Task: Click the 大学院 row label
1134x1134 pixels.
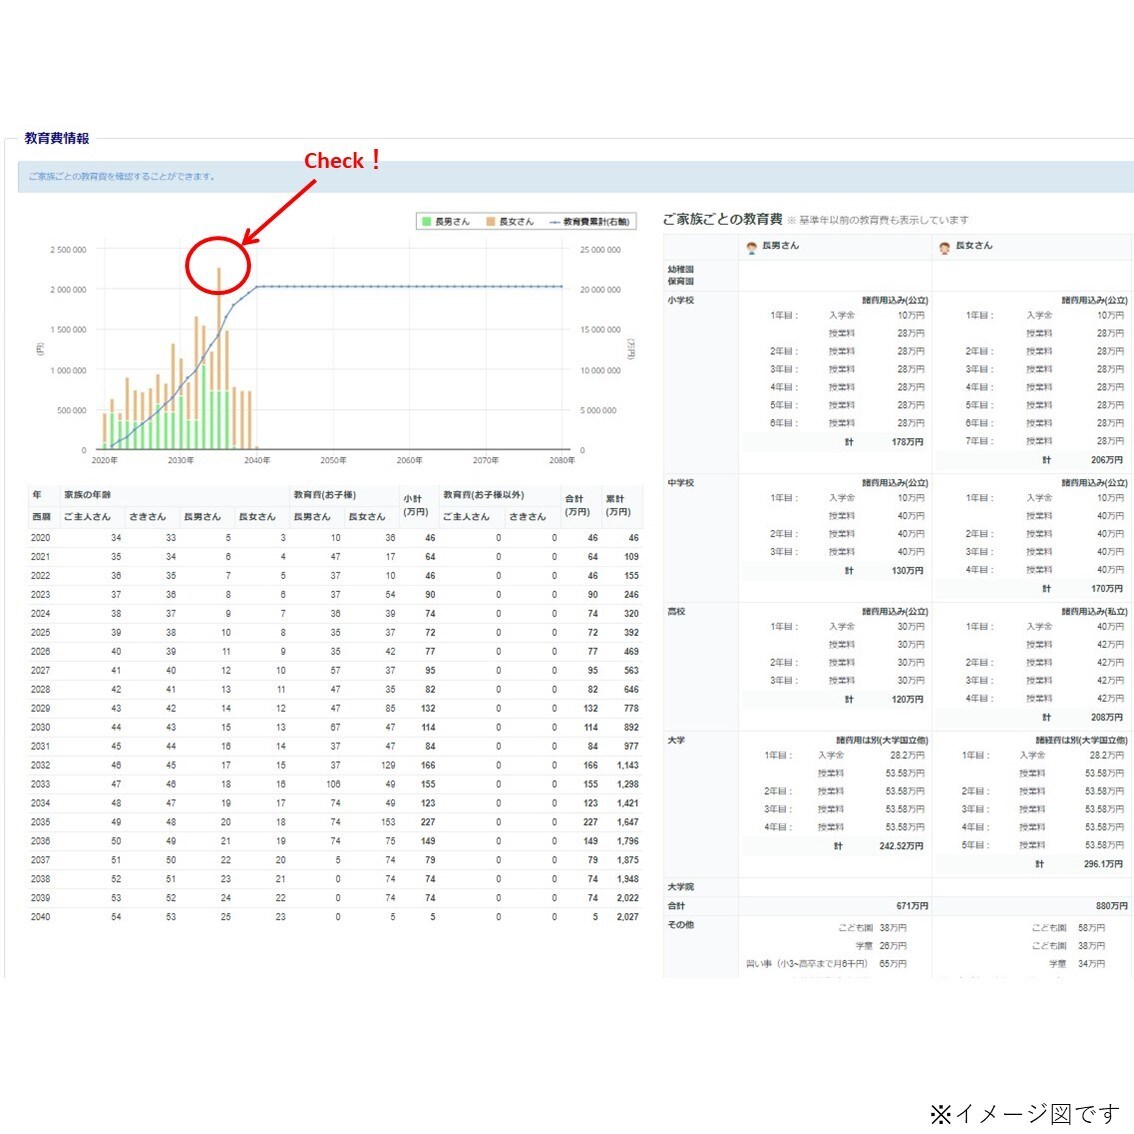Action: [x=681, y=887]
